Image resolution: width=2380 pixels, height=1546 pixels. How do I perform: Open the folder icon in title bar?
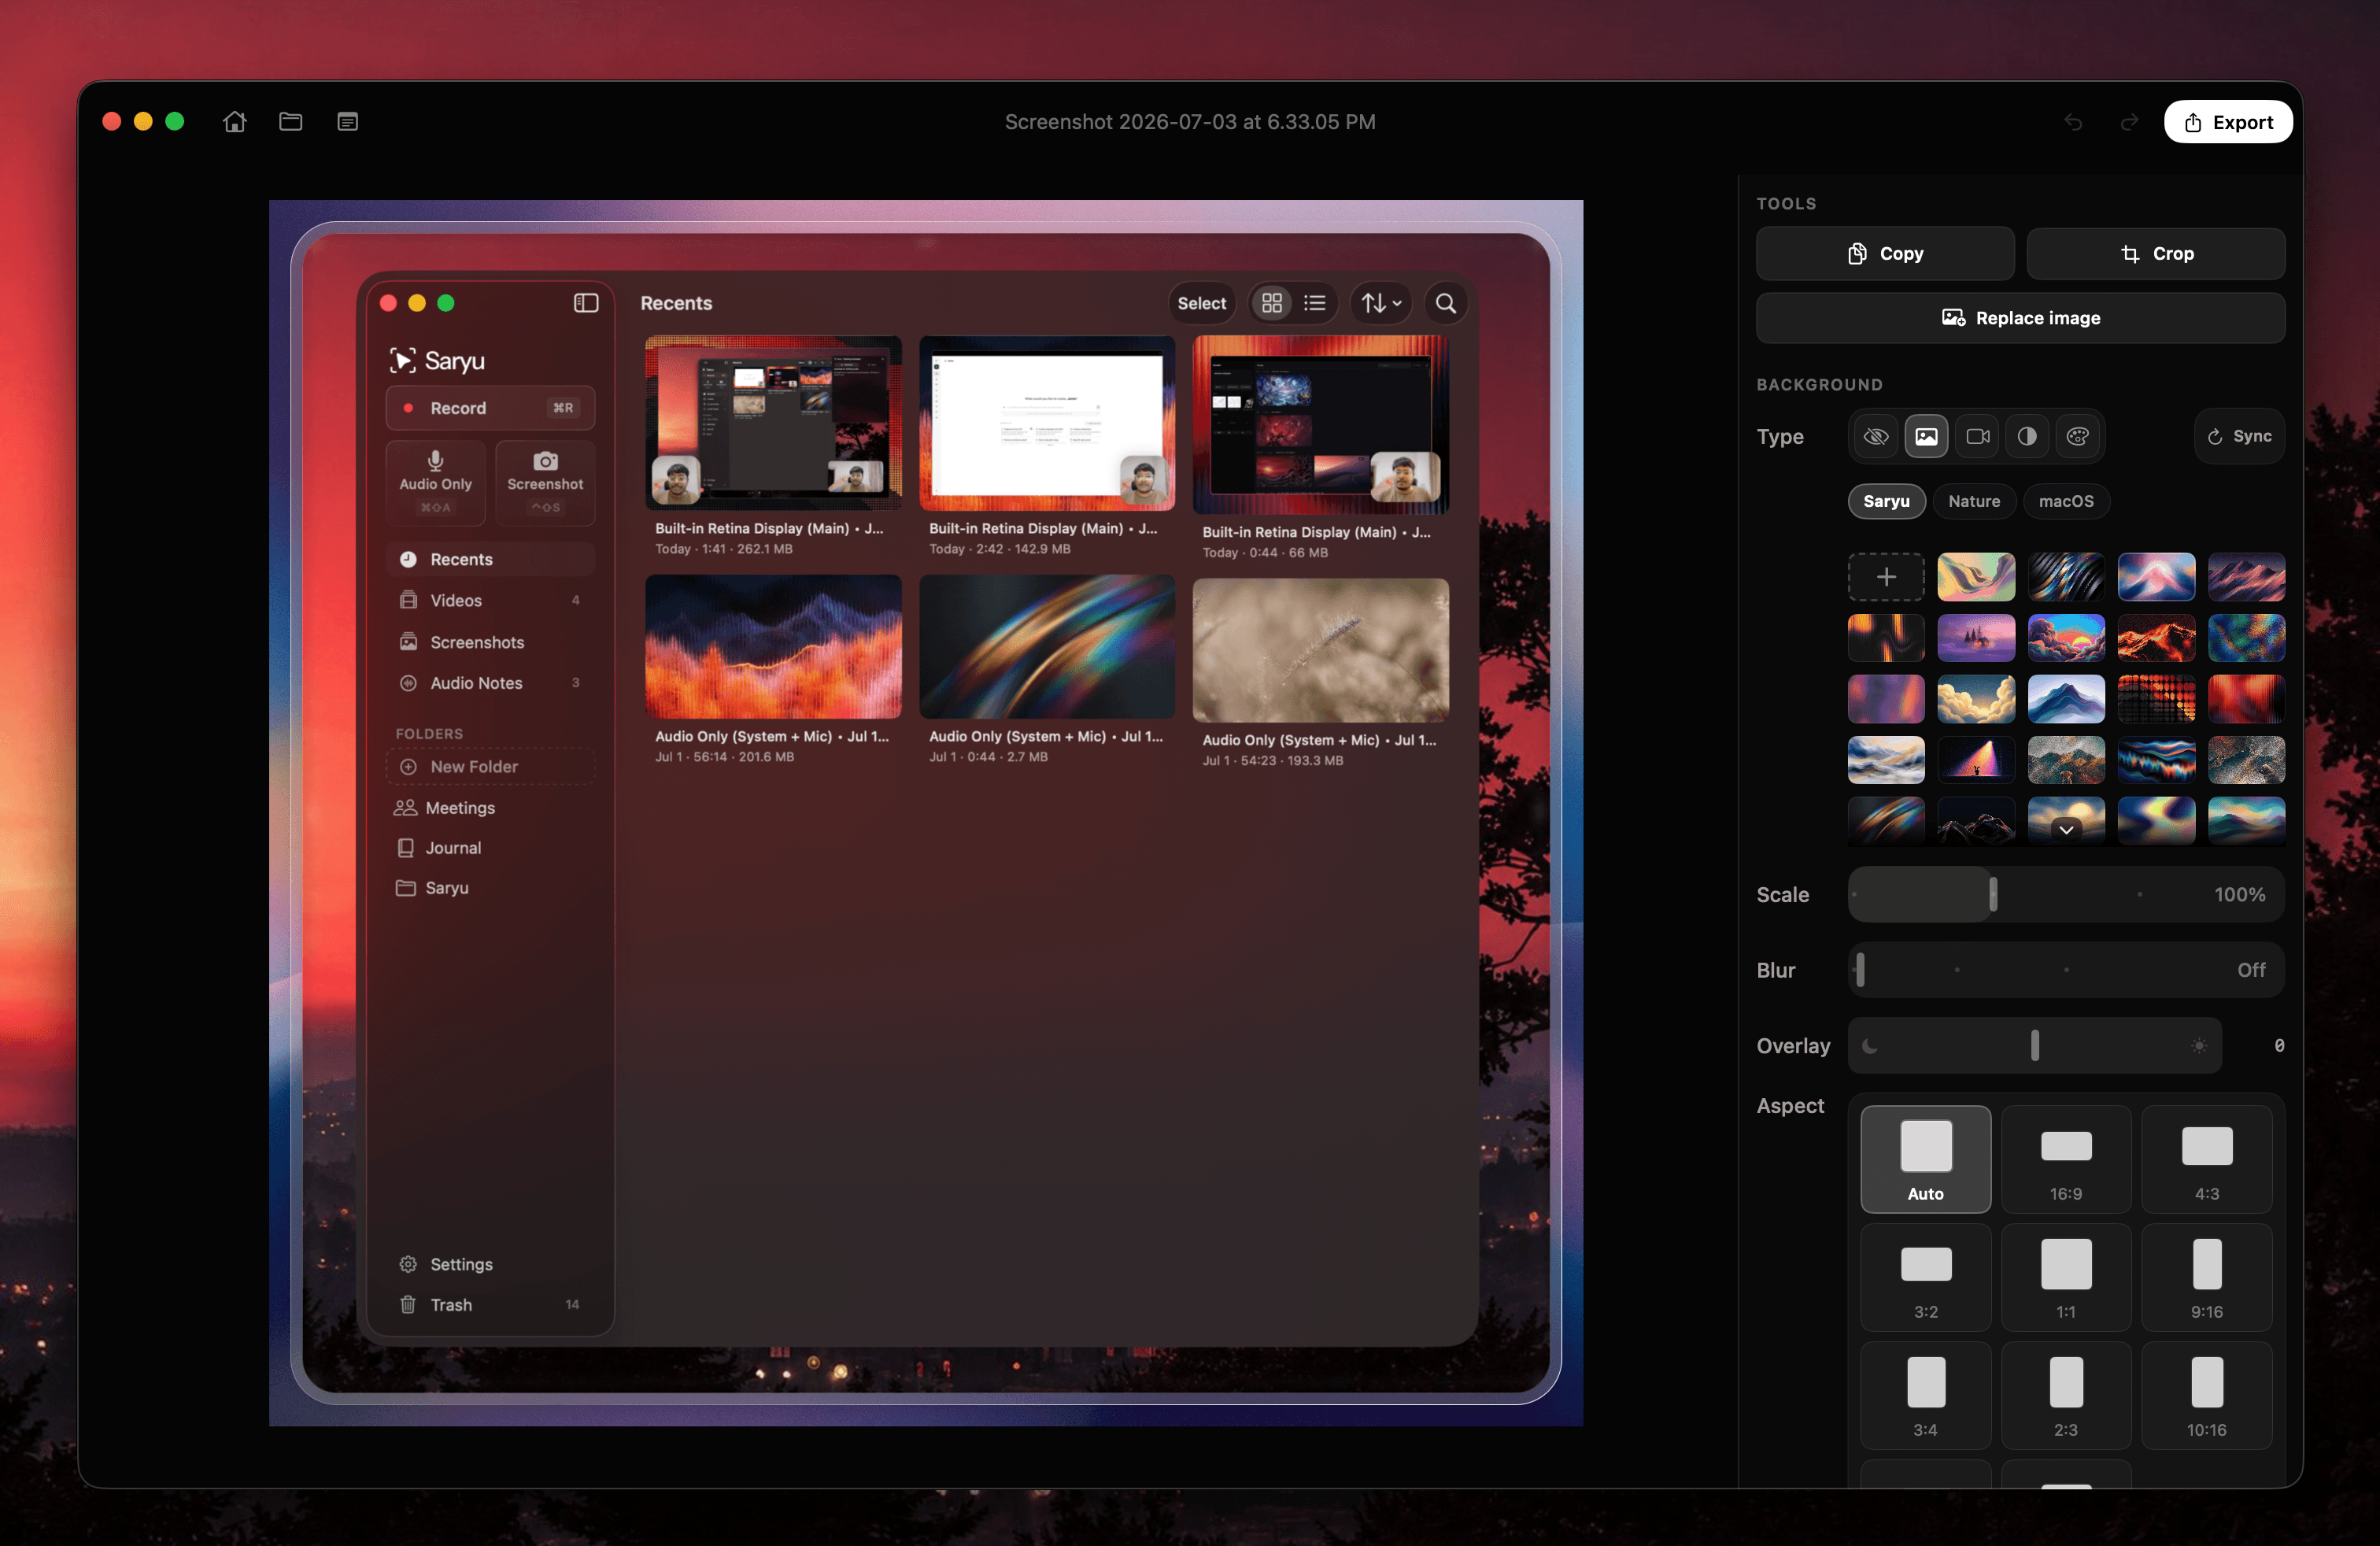(291, 122)
